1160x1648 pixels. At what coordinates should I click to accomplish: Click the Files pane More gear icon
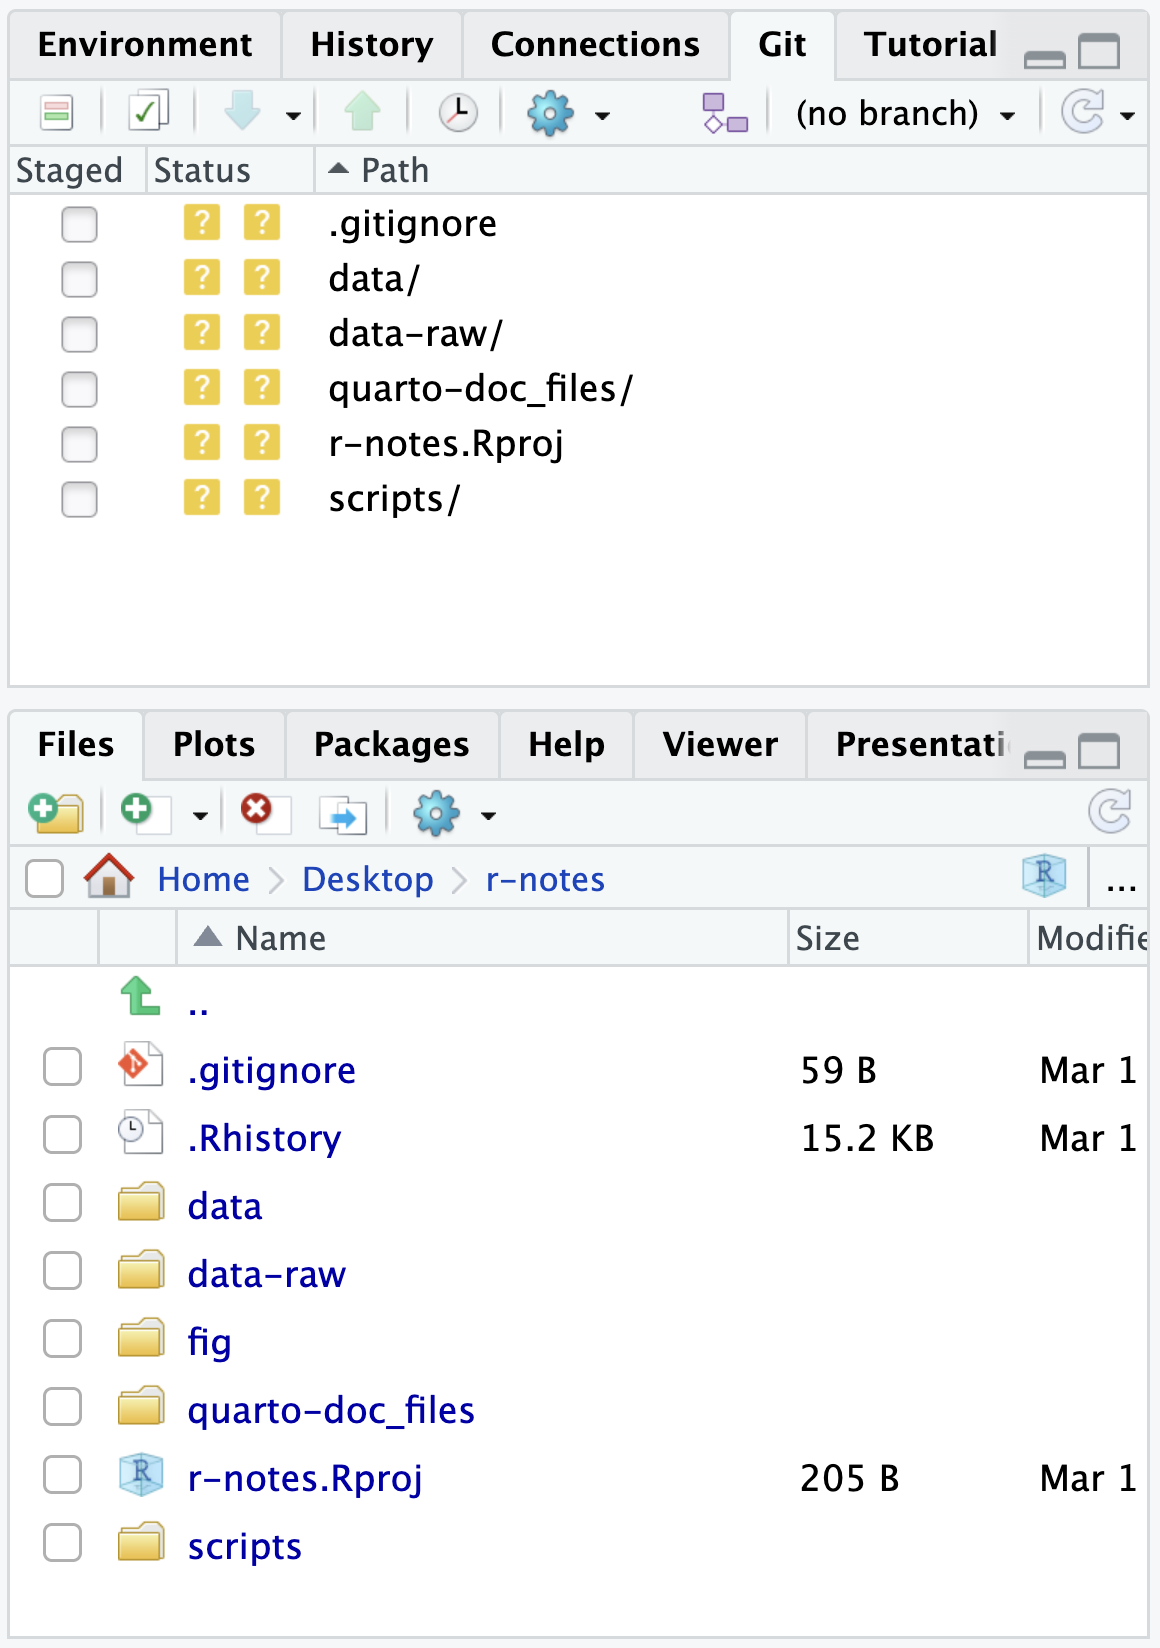pyautogui.click(x=436, y=814)
